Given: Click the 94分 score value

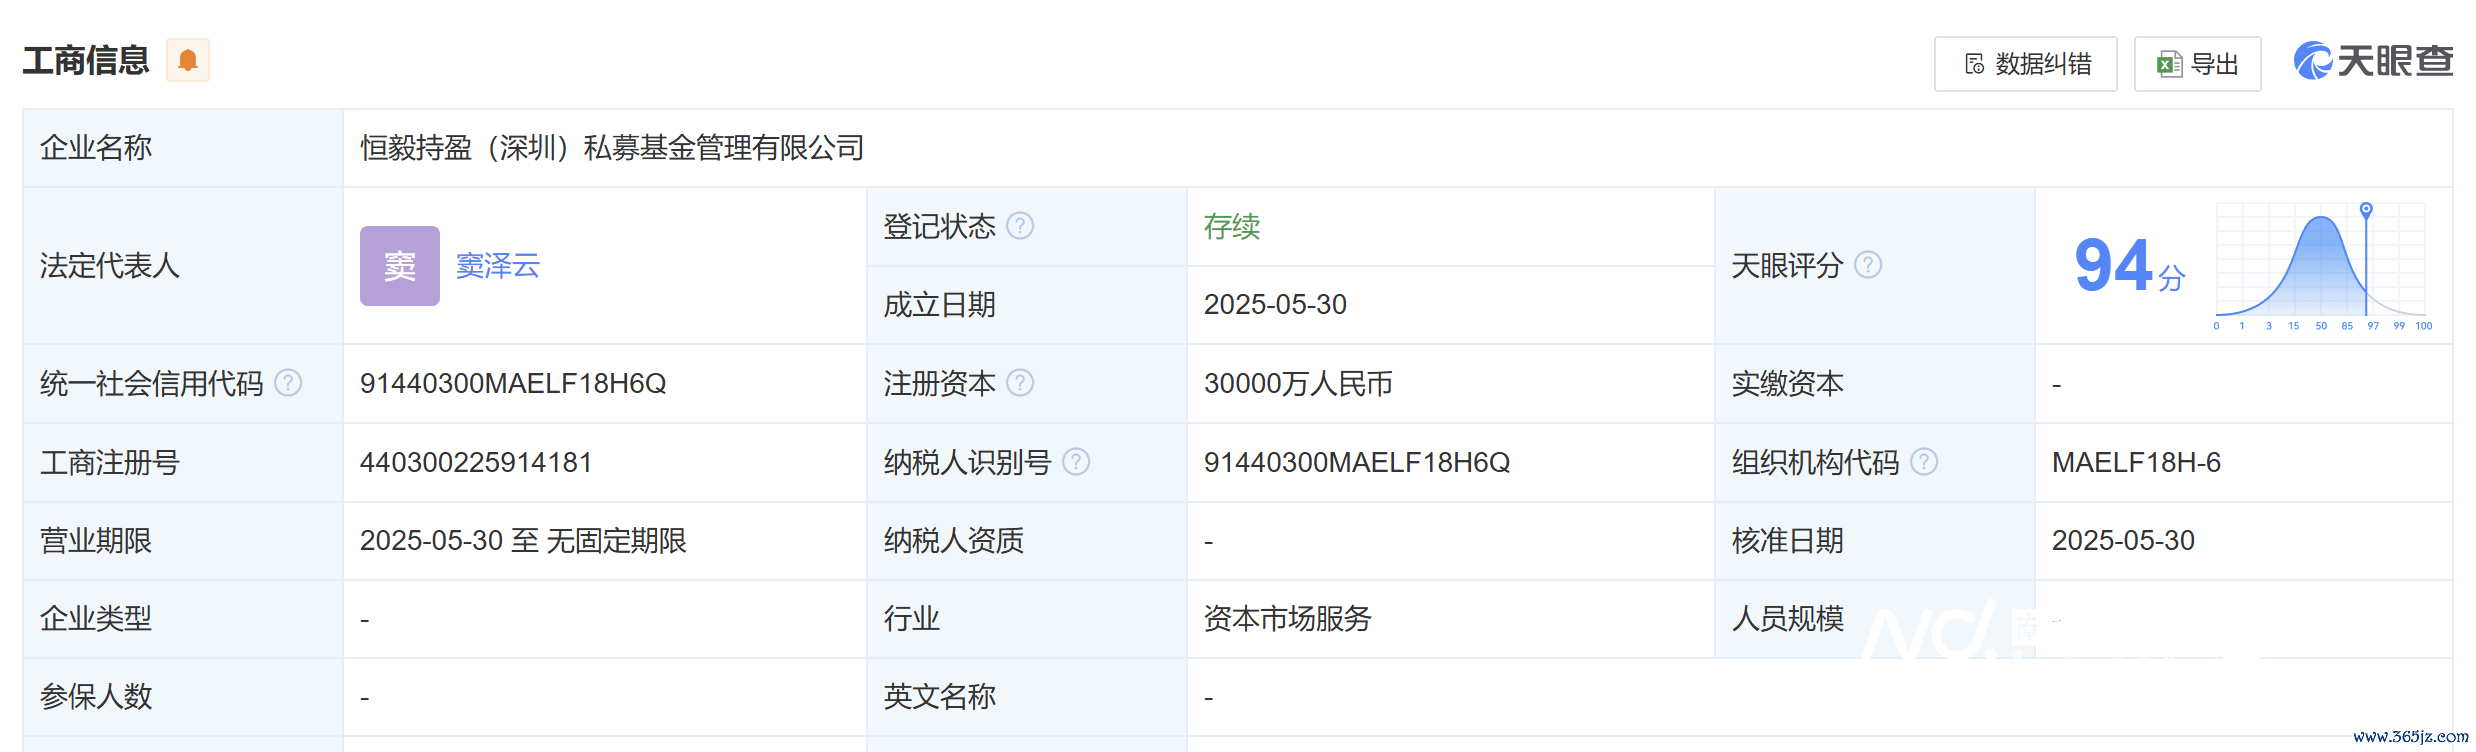Looking at the screenshot, I should coord(2130,266).
